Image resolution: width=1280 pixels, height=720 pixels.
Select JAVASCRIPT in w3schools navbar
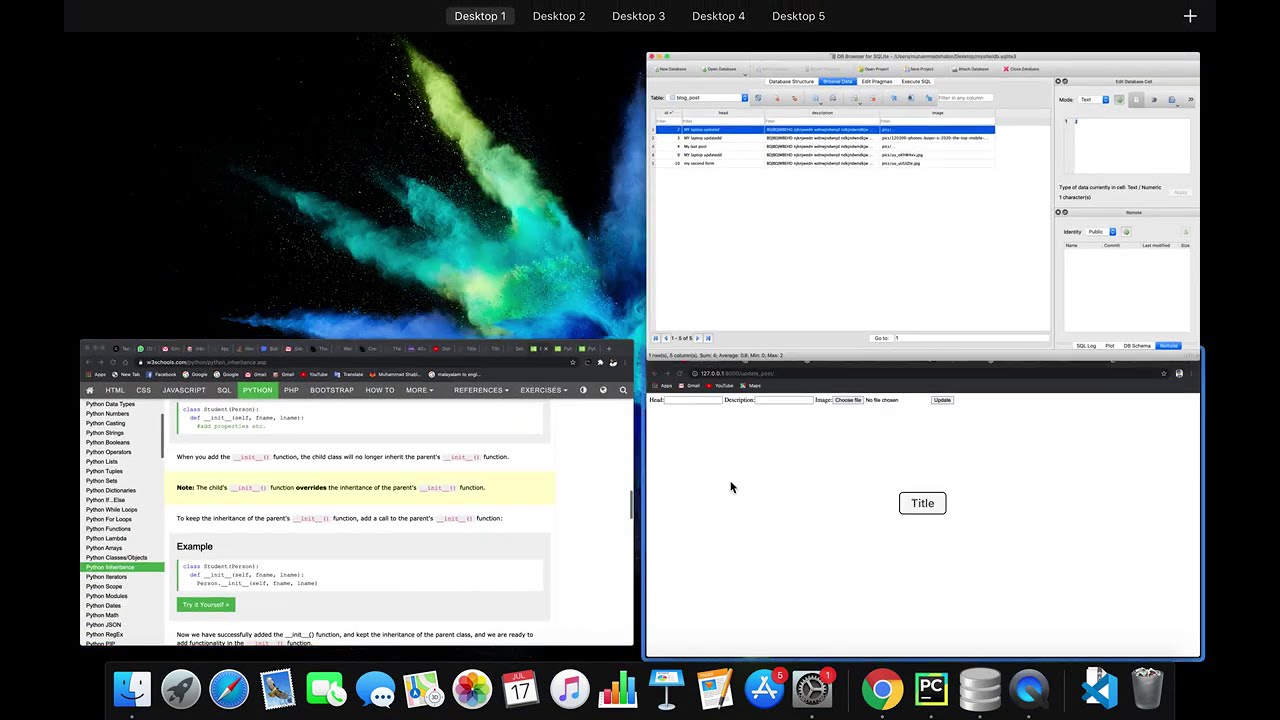point(184,390)
